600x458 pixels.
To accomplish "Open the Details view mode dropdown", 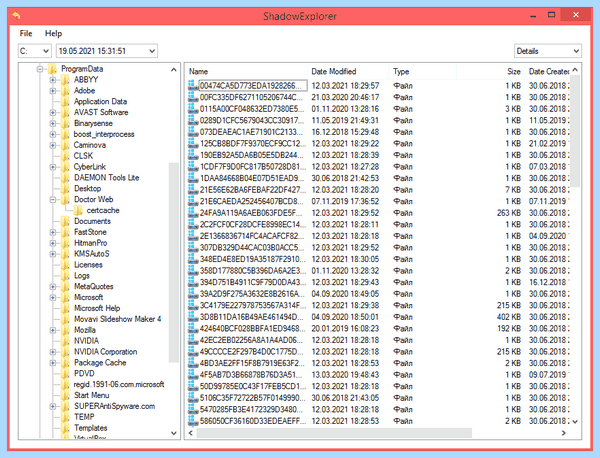I will (x=548, y=51).
